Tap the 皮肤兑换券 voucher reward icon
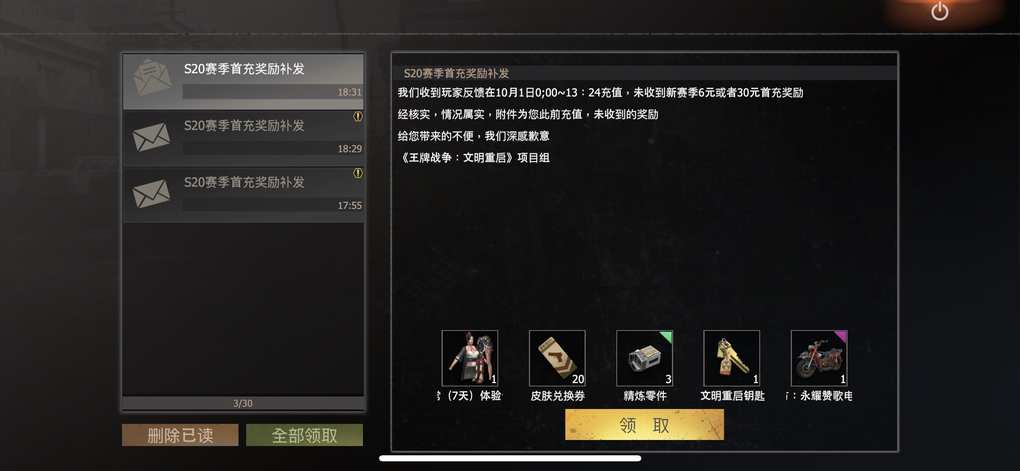1020x471 pixels. pyautogui.click(x=557, y=358)
